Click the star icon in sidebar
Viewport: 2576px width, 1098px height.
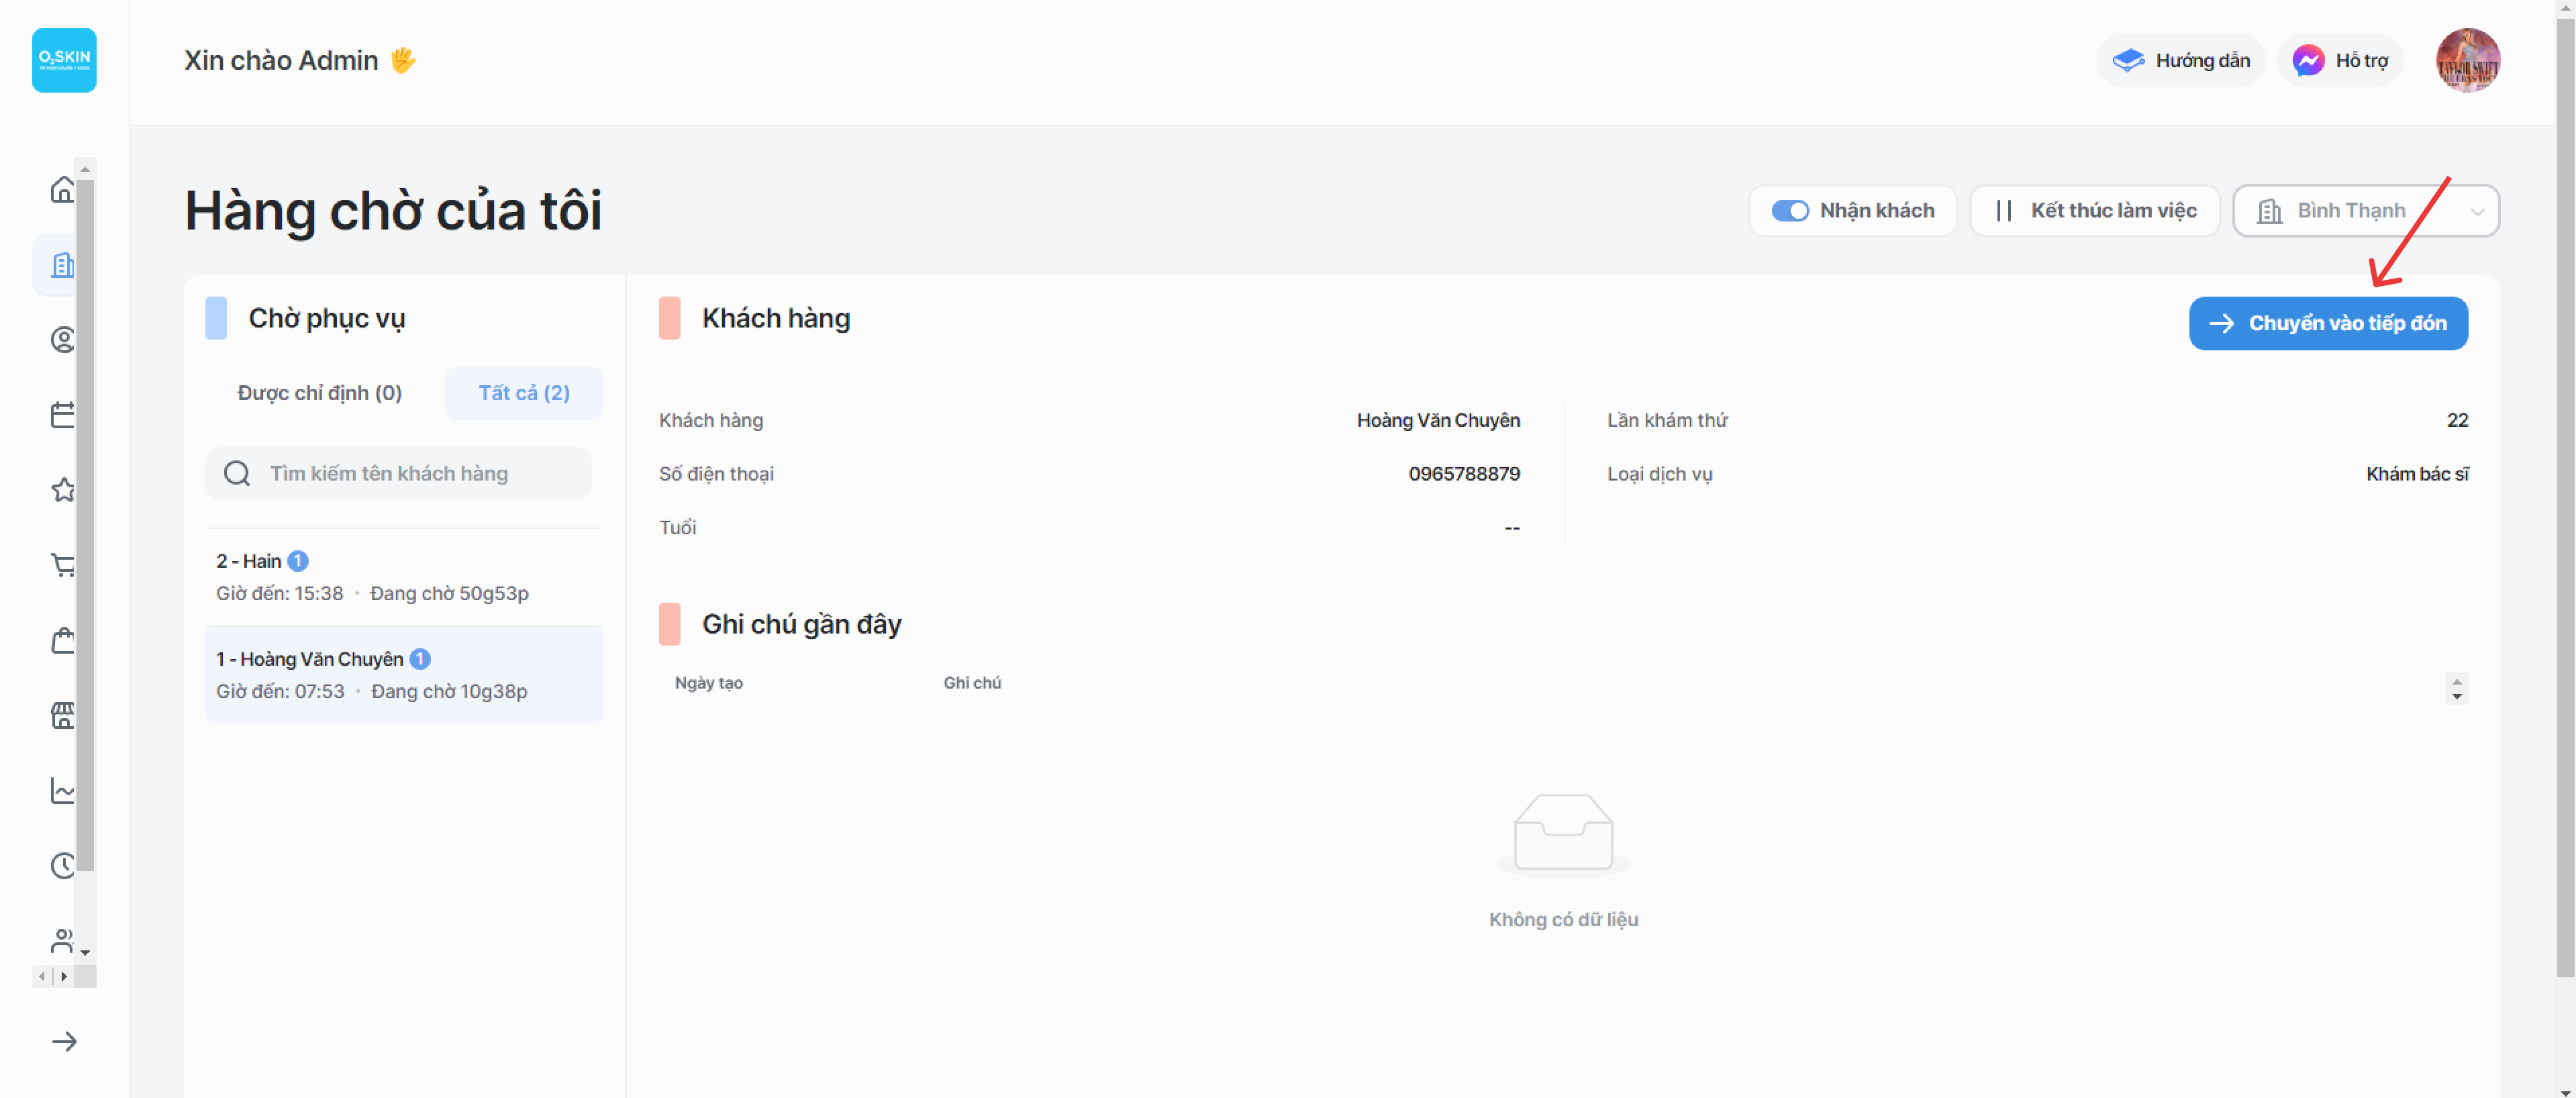point(62,490)
